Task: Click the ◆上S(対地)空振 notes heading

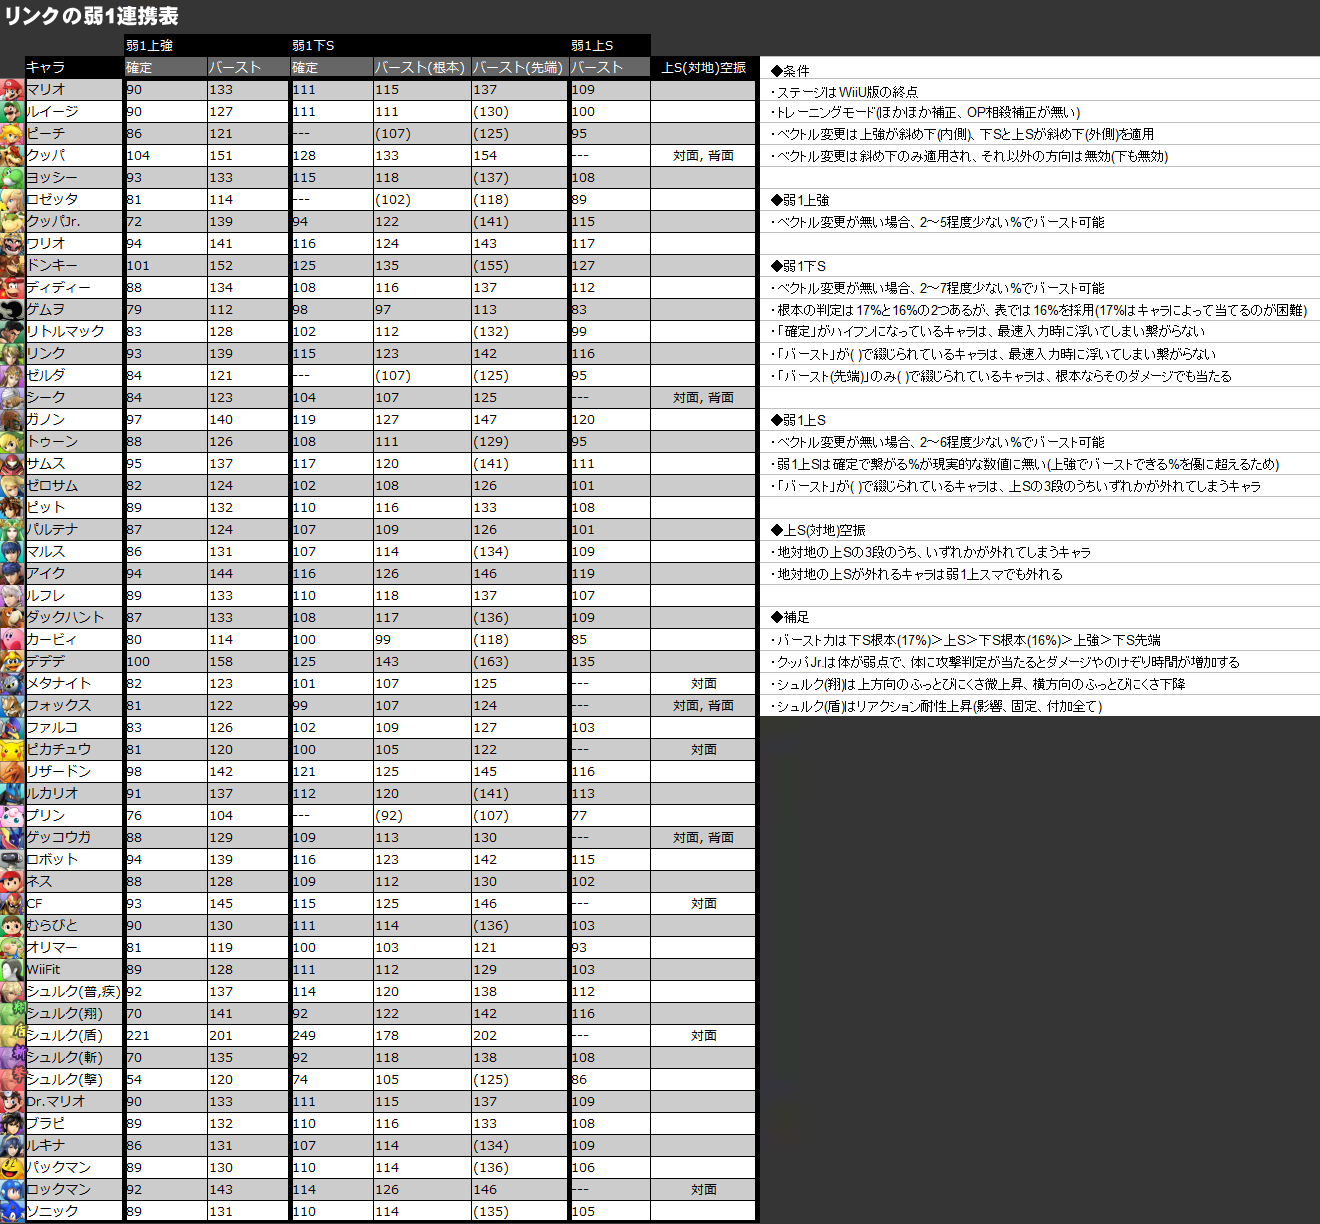Action: pos(818,530)
